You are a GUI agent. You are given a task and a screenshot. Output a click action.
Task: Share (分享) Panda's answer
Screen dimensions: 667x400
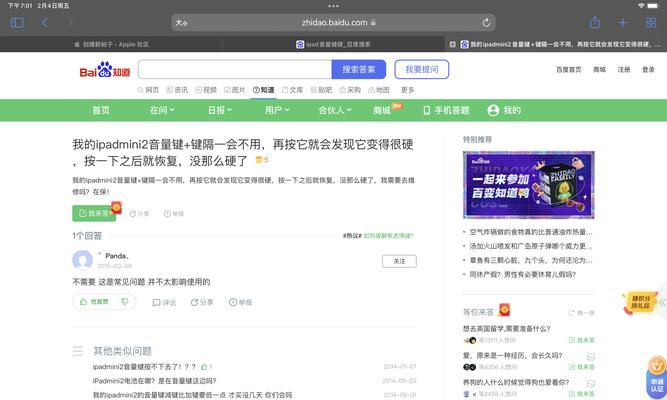pos(202,302)
